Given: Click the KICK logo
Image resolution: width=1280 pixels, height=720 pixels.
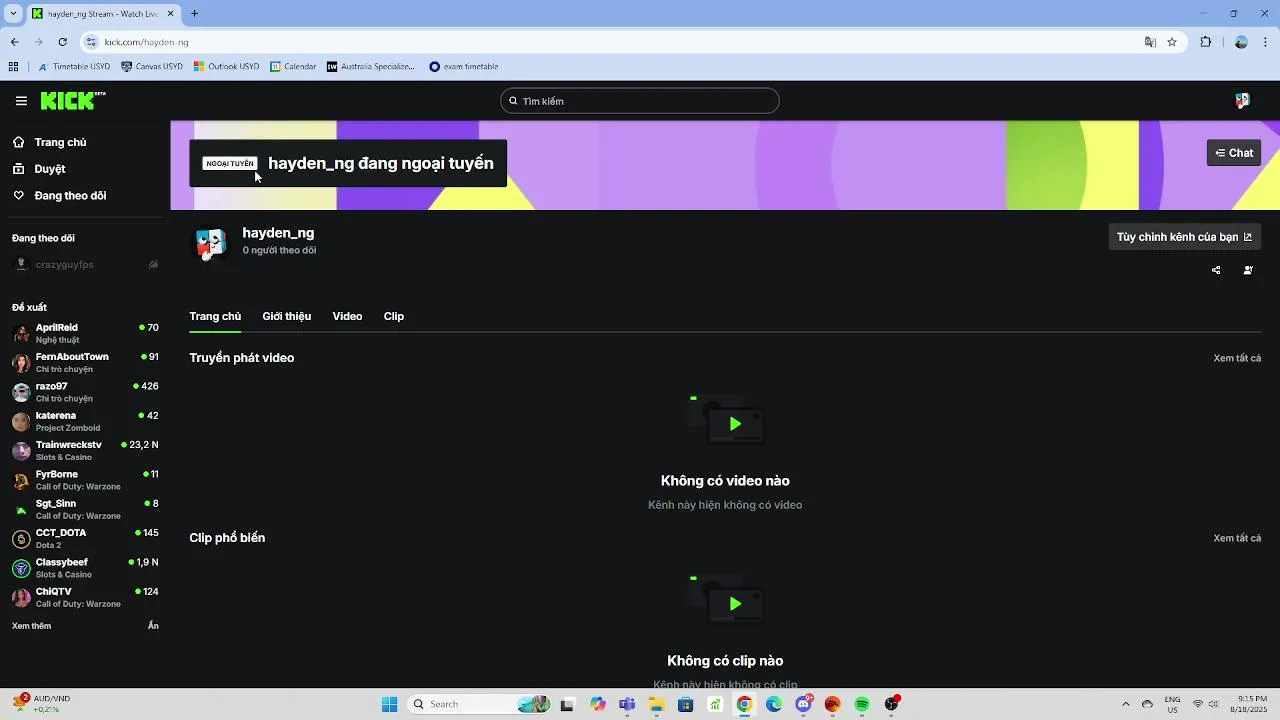Looking at the screenshot, I should click(73, 100).
